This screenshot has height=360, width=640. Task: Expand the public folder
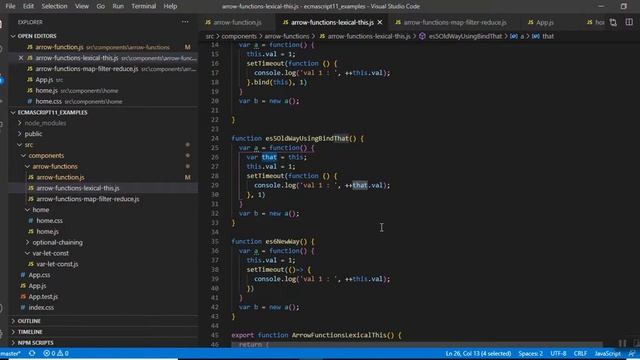click(33, 134)
